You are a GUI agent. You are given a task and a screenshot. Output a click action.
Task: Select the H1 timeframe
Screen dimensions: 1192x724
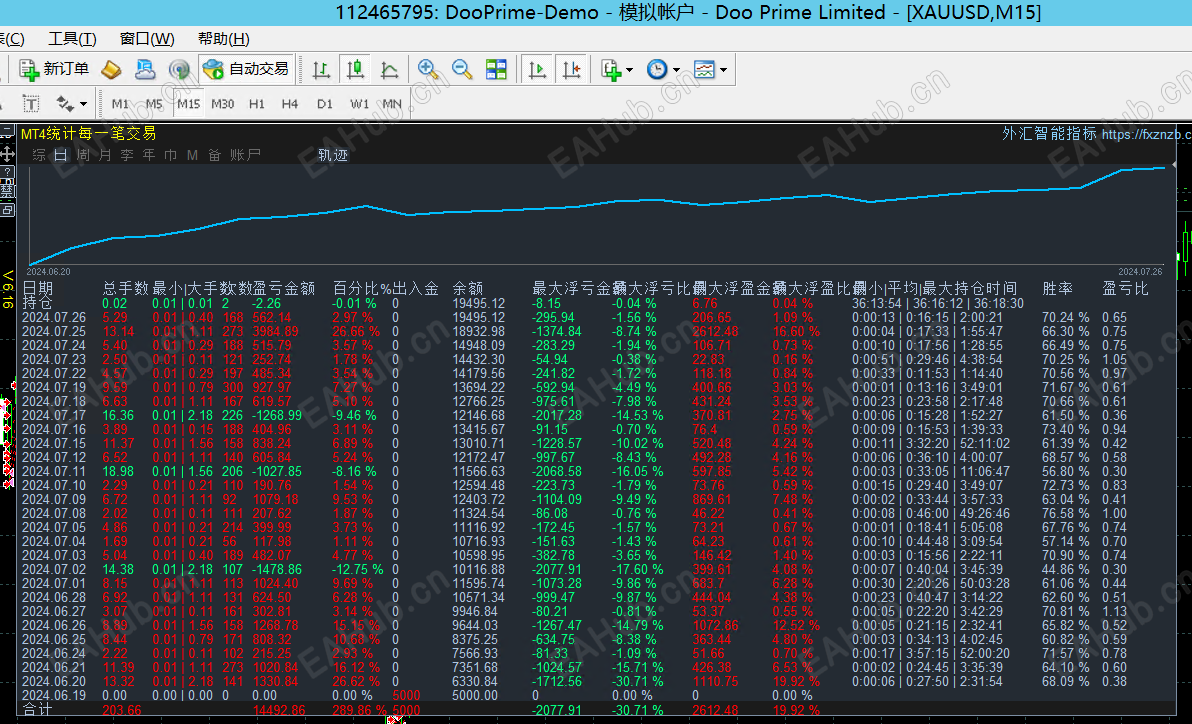pos(257,103)
